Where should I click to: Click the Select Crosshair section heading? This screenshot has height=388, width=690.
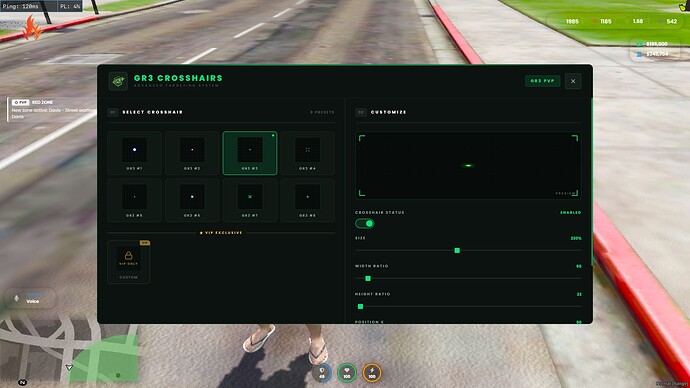[152, 112]
